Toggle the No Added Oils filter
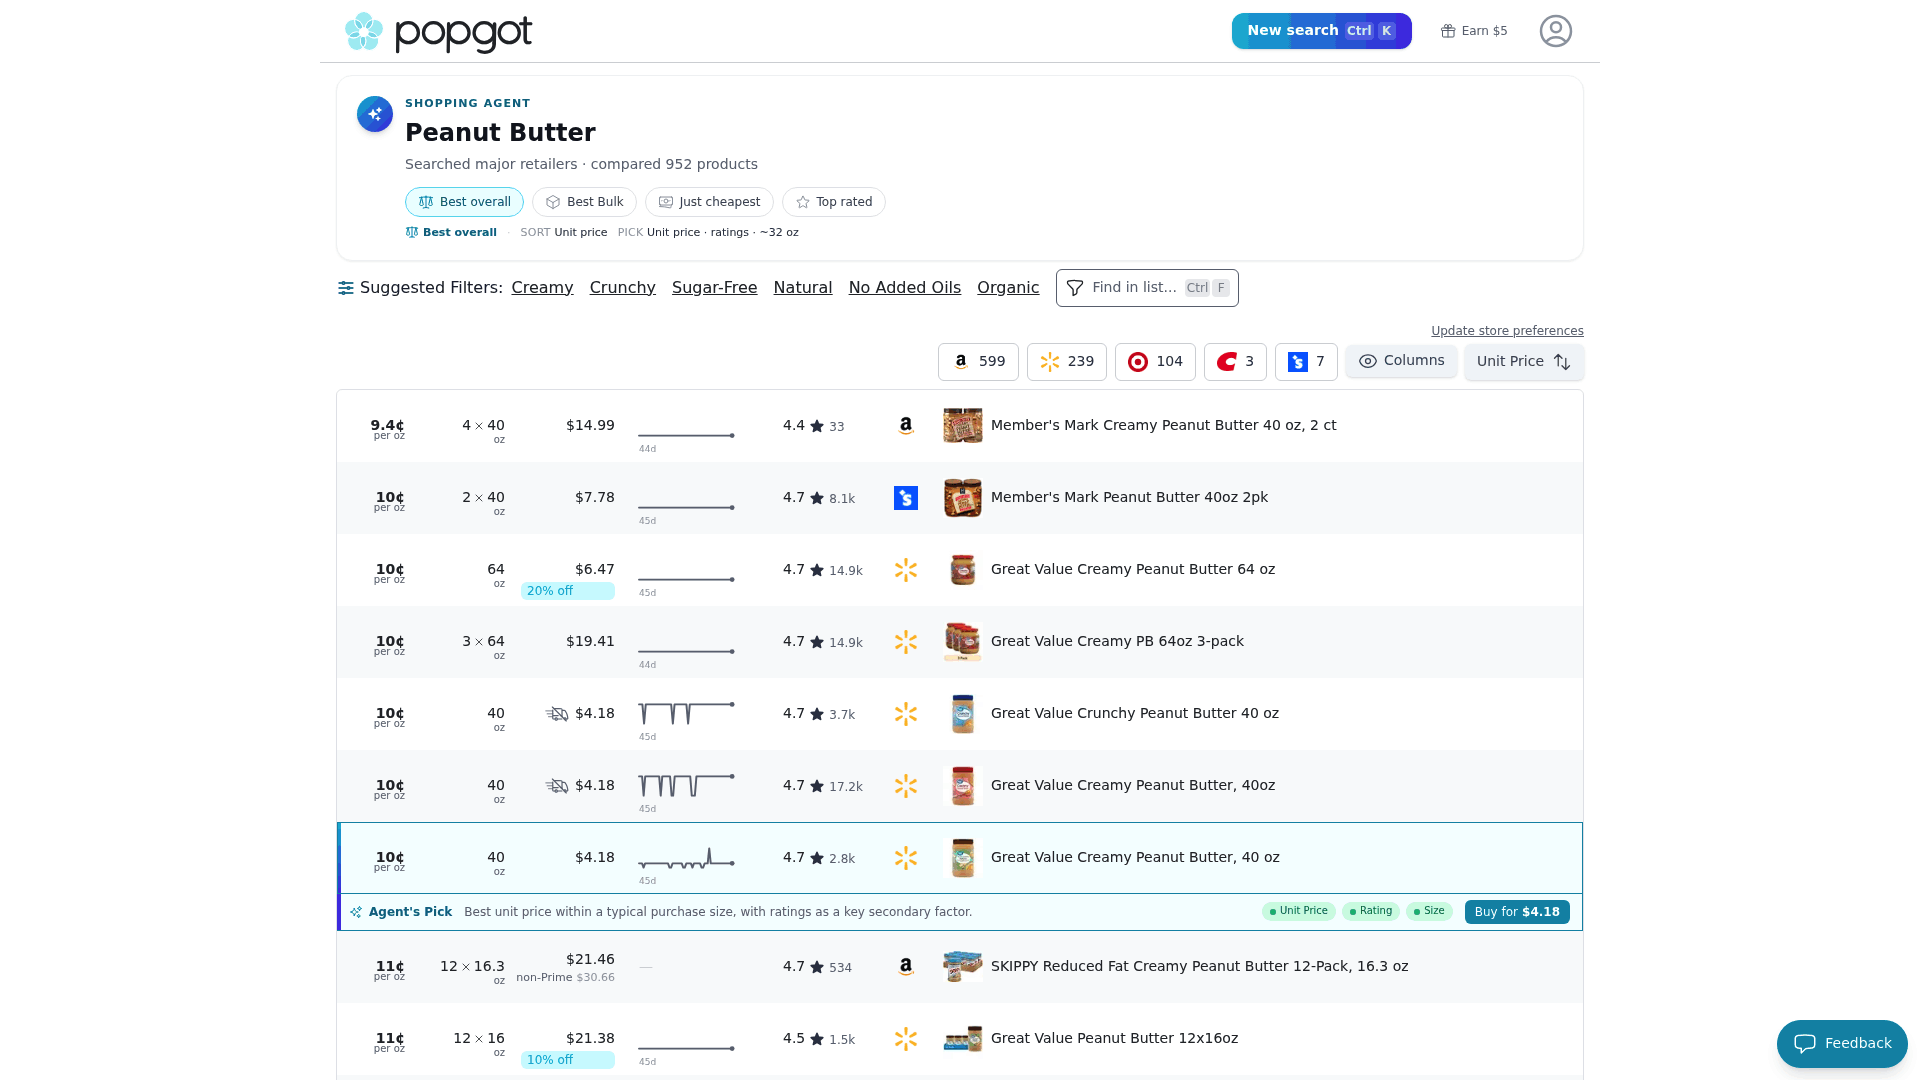The image size is (1920, 1080). coord(905,288)
